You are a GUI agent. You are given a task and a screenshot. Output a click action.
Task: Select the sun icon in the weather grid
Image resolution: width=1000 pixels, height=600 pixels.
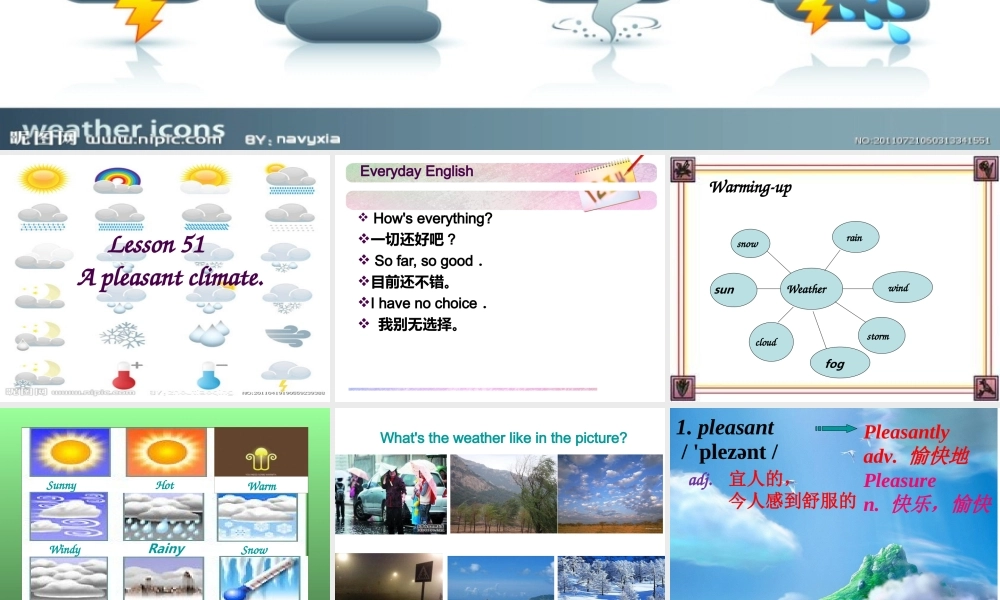click(x=40, y=179)
